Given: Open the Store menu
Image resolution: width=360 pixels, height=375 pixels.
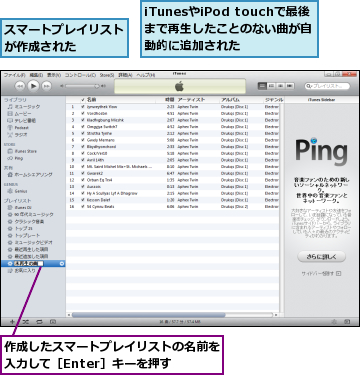Looking at the screenshot, I should coord(107,75).
